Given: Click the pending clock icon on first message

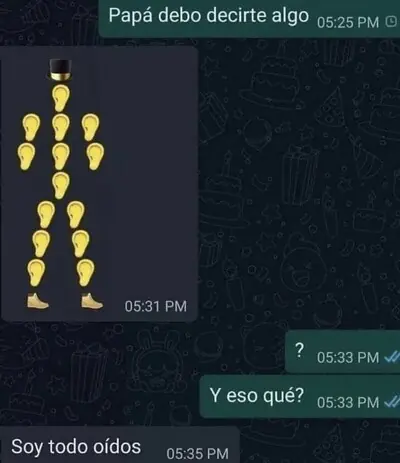Looking at the screenshot, I should pos(390,22).
